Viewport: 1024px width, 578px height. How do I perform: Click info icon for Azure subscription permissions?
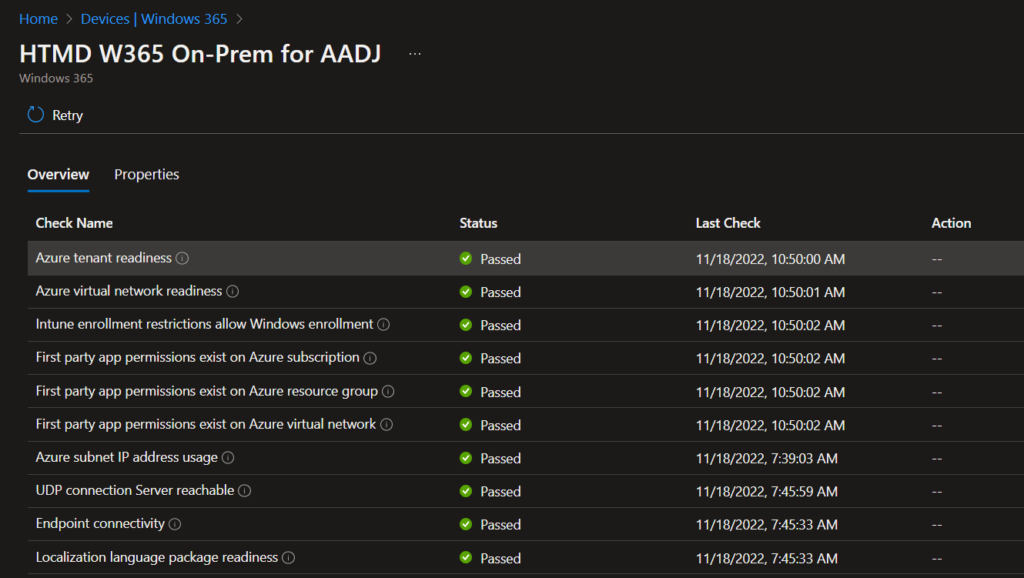[370, 358]
